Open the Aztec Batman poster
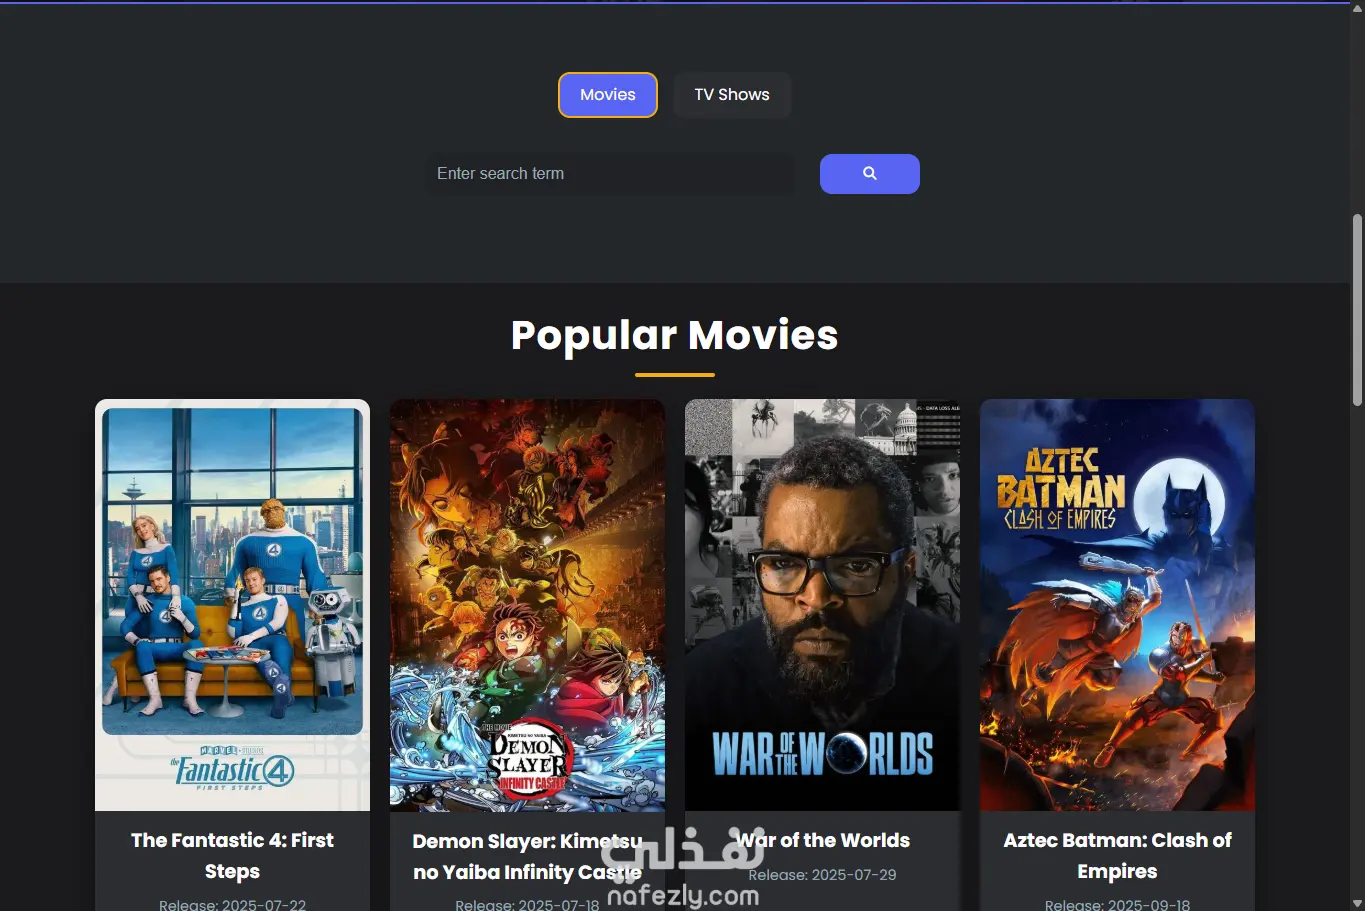The image size is (1365, 911). pyautogui.click(x=1117, y=605)
